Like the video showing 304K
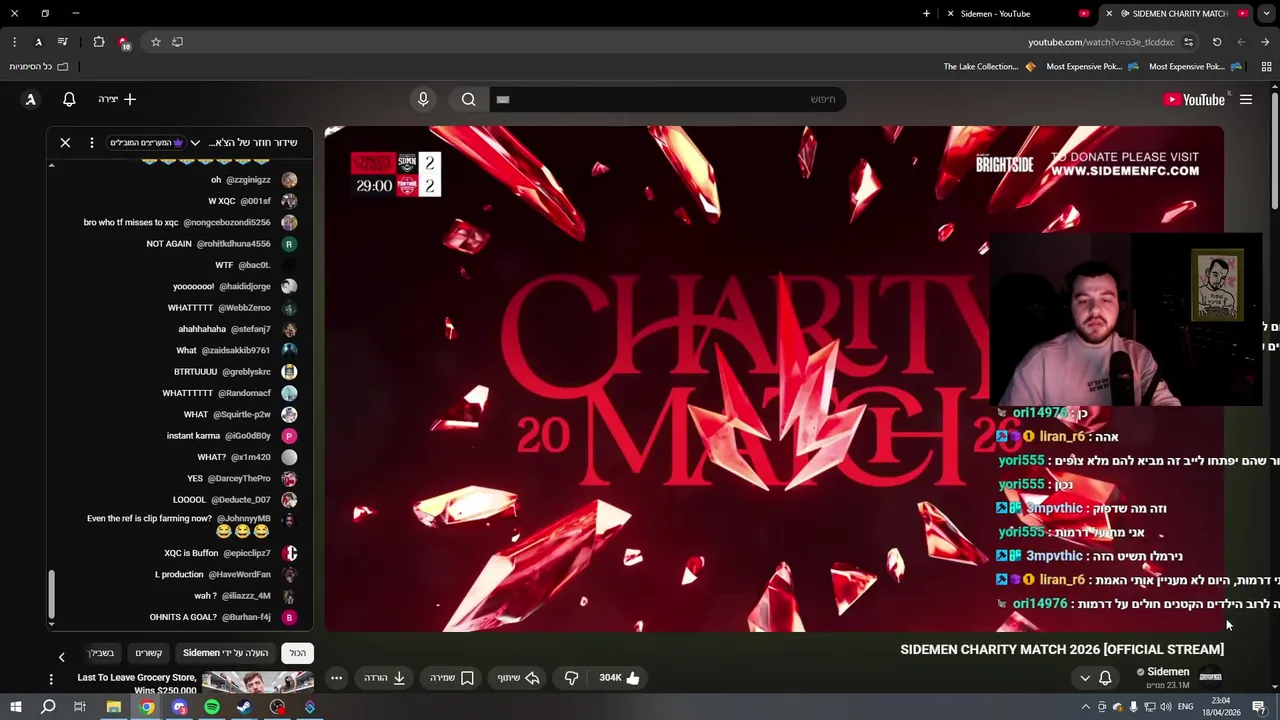The image size is (1280, 720). coord(619,678)
